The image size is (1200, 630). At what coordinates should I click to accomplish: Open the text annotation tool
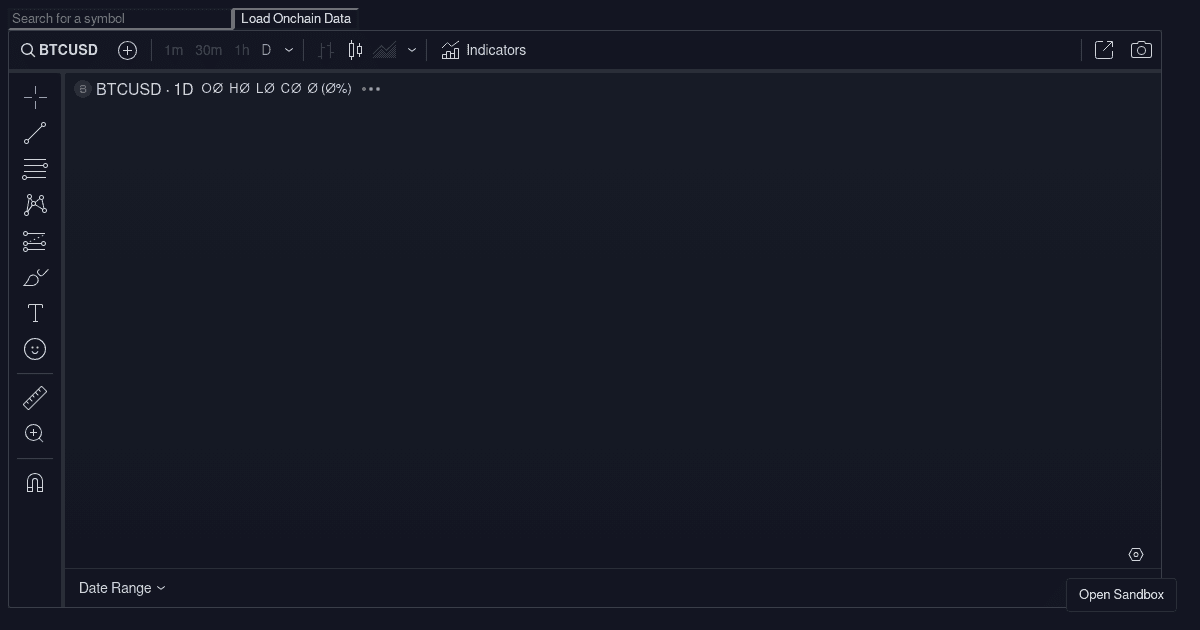35,313
